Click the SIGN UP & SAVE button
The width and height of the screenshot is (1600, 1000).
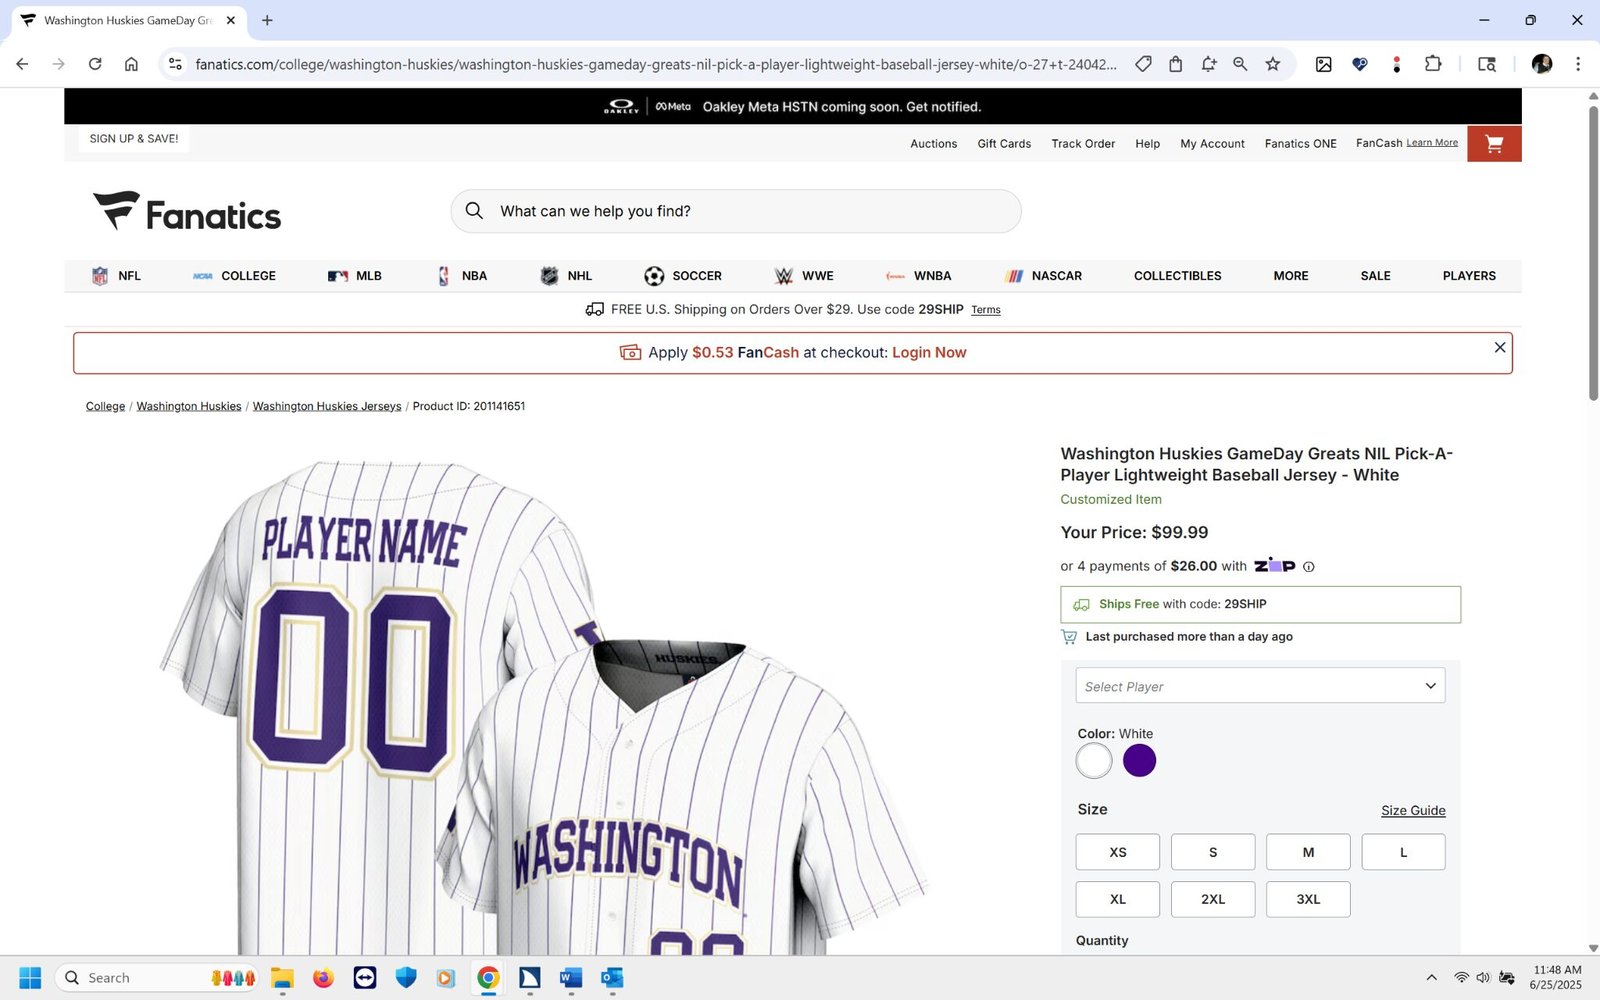coord(134,139)
